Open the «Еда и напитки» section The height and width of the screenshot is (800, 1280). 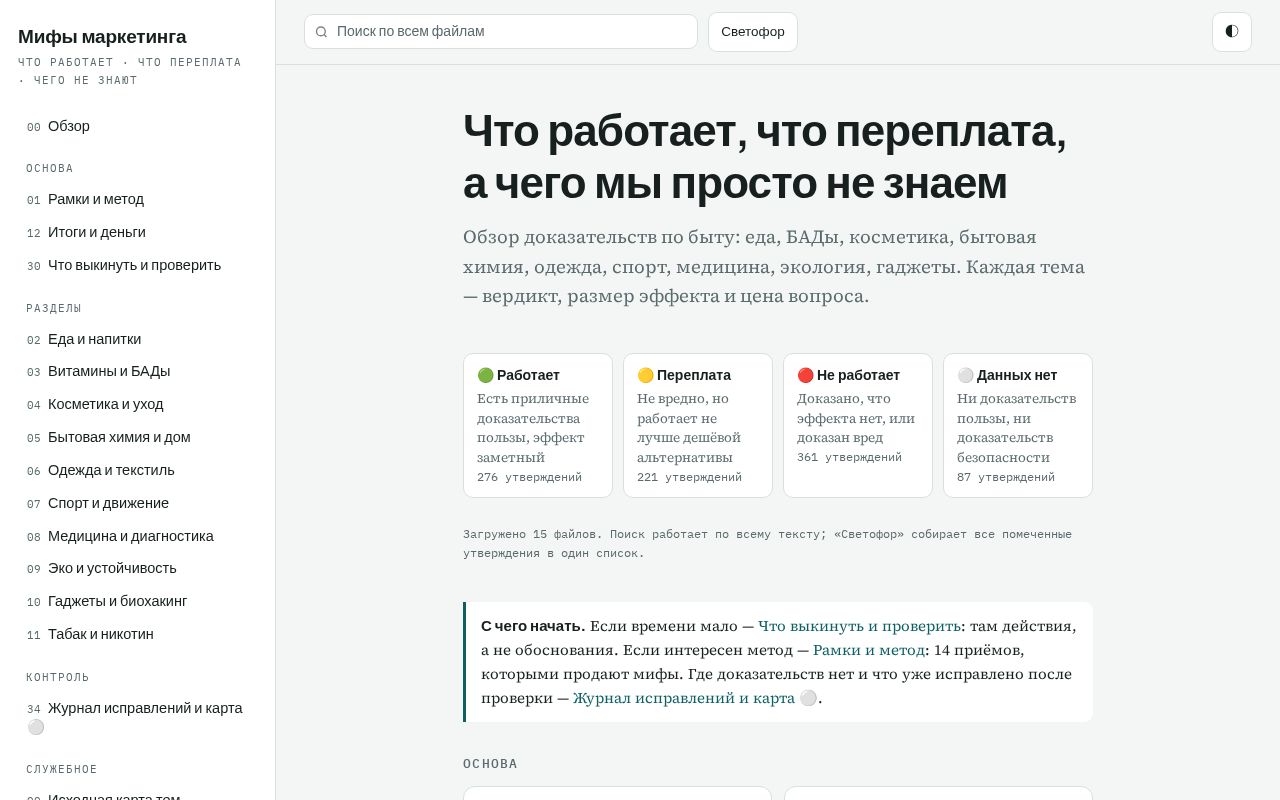click(137, 339)
